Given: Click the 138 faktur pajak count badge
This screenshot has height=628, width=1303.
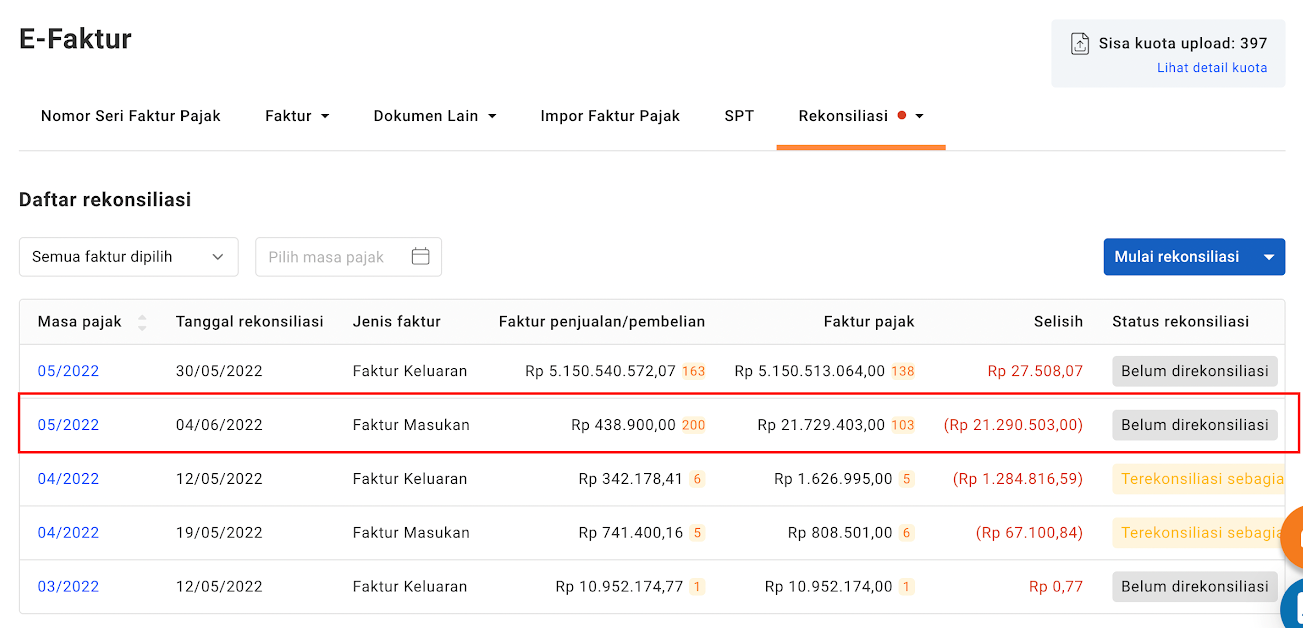Looking at the screenshot, I should pyautogui.click(x=903, y=371).
